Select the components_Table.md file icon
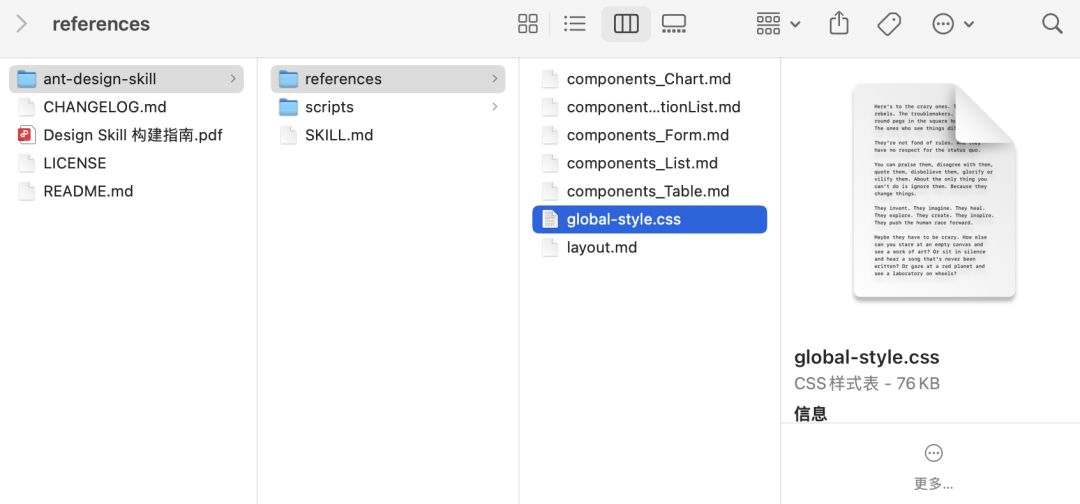1080x504 pixels. 550,191
